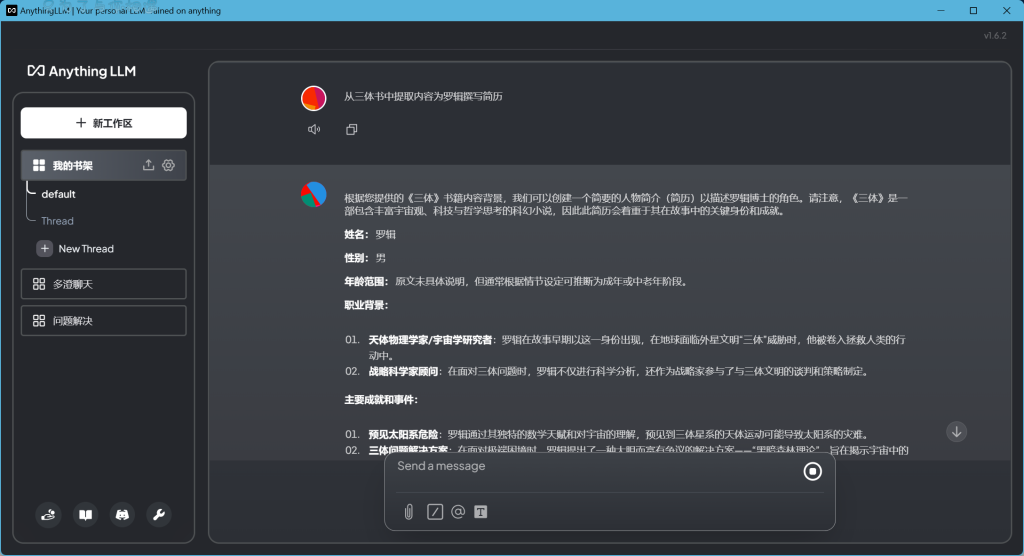
Task: Stop generating response with the stop button
Action: point(812,471)
